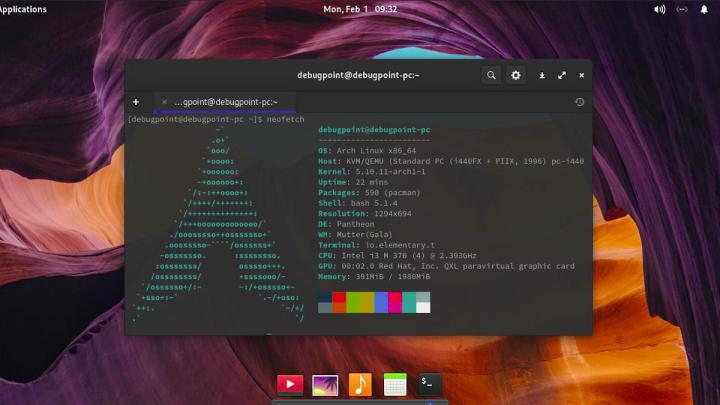Open the Applications menu
720x405 pixels.
pos(23,9)
